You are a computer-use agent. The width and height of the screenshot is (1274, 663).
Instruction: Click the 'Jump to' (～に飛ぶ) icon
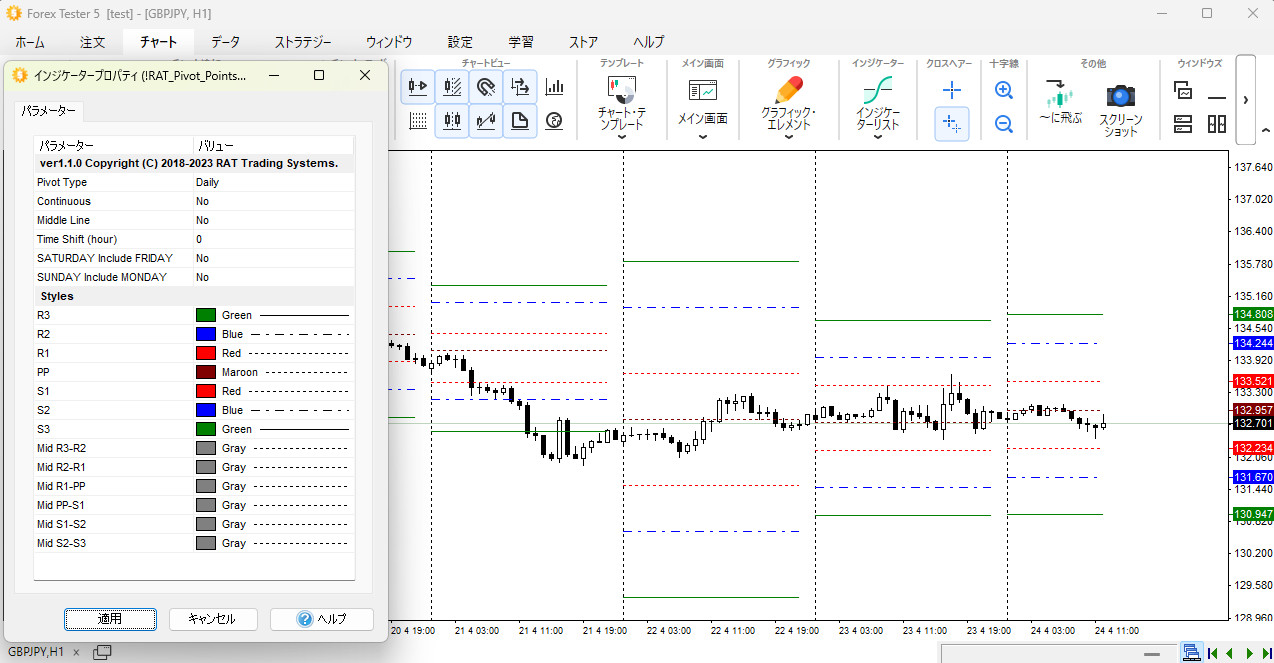[x=1059, y=95]
